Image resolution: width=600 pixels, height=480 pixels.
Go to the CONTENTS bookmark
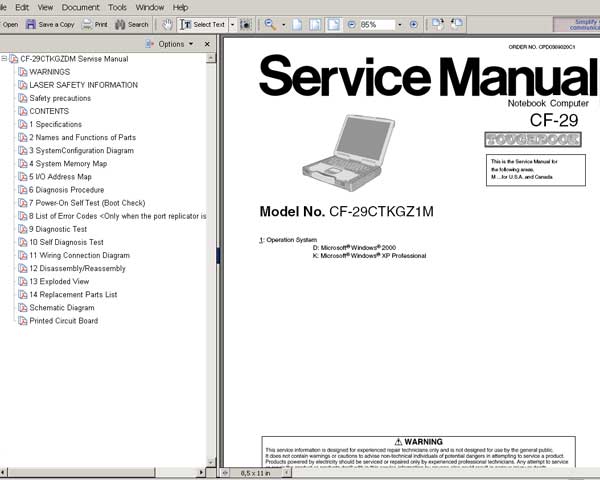click(49, 111)
